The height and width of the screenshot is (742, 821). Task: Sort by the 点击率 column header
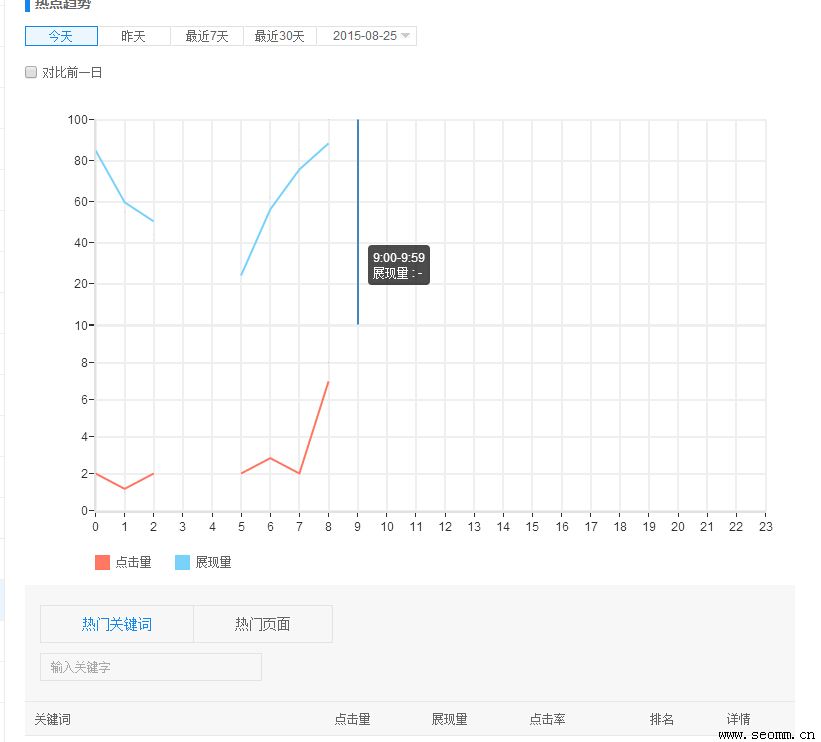point(547,719)
